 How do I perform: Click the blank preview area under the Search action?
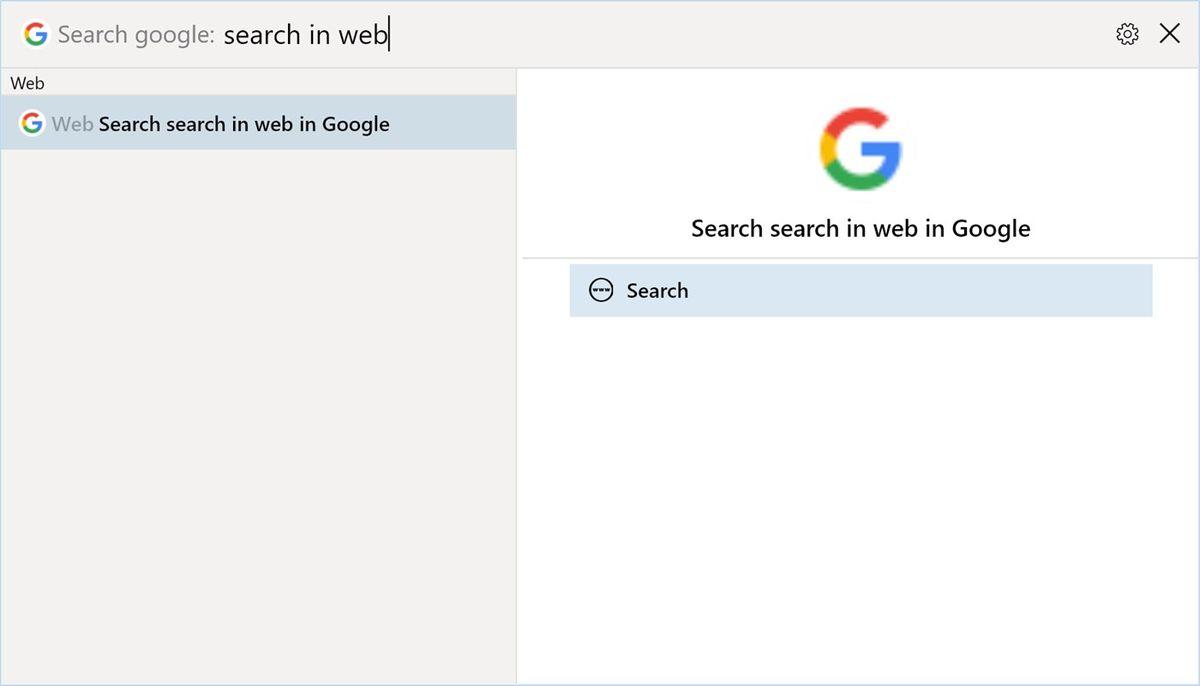pos(861,500)
